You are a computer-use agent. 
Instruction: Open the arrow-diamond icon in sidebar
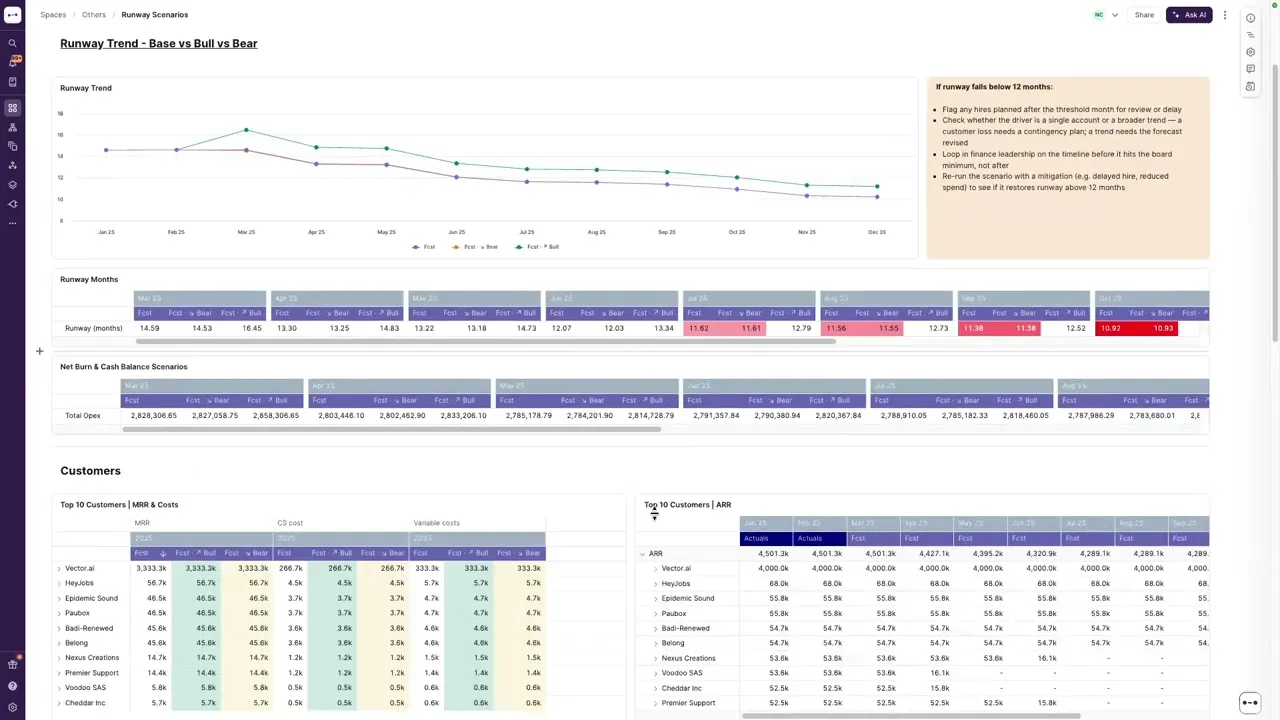[x=12, y=204]
